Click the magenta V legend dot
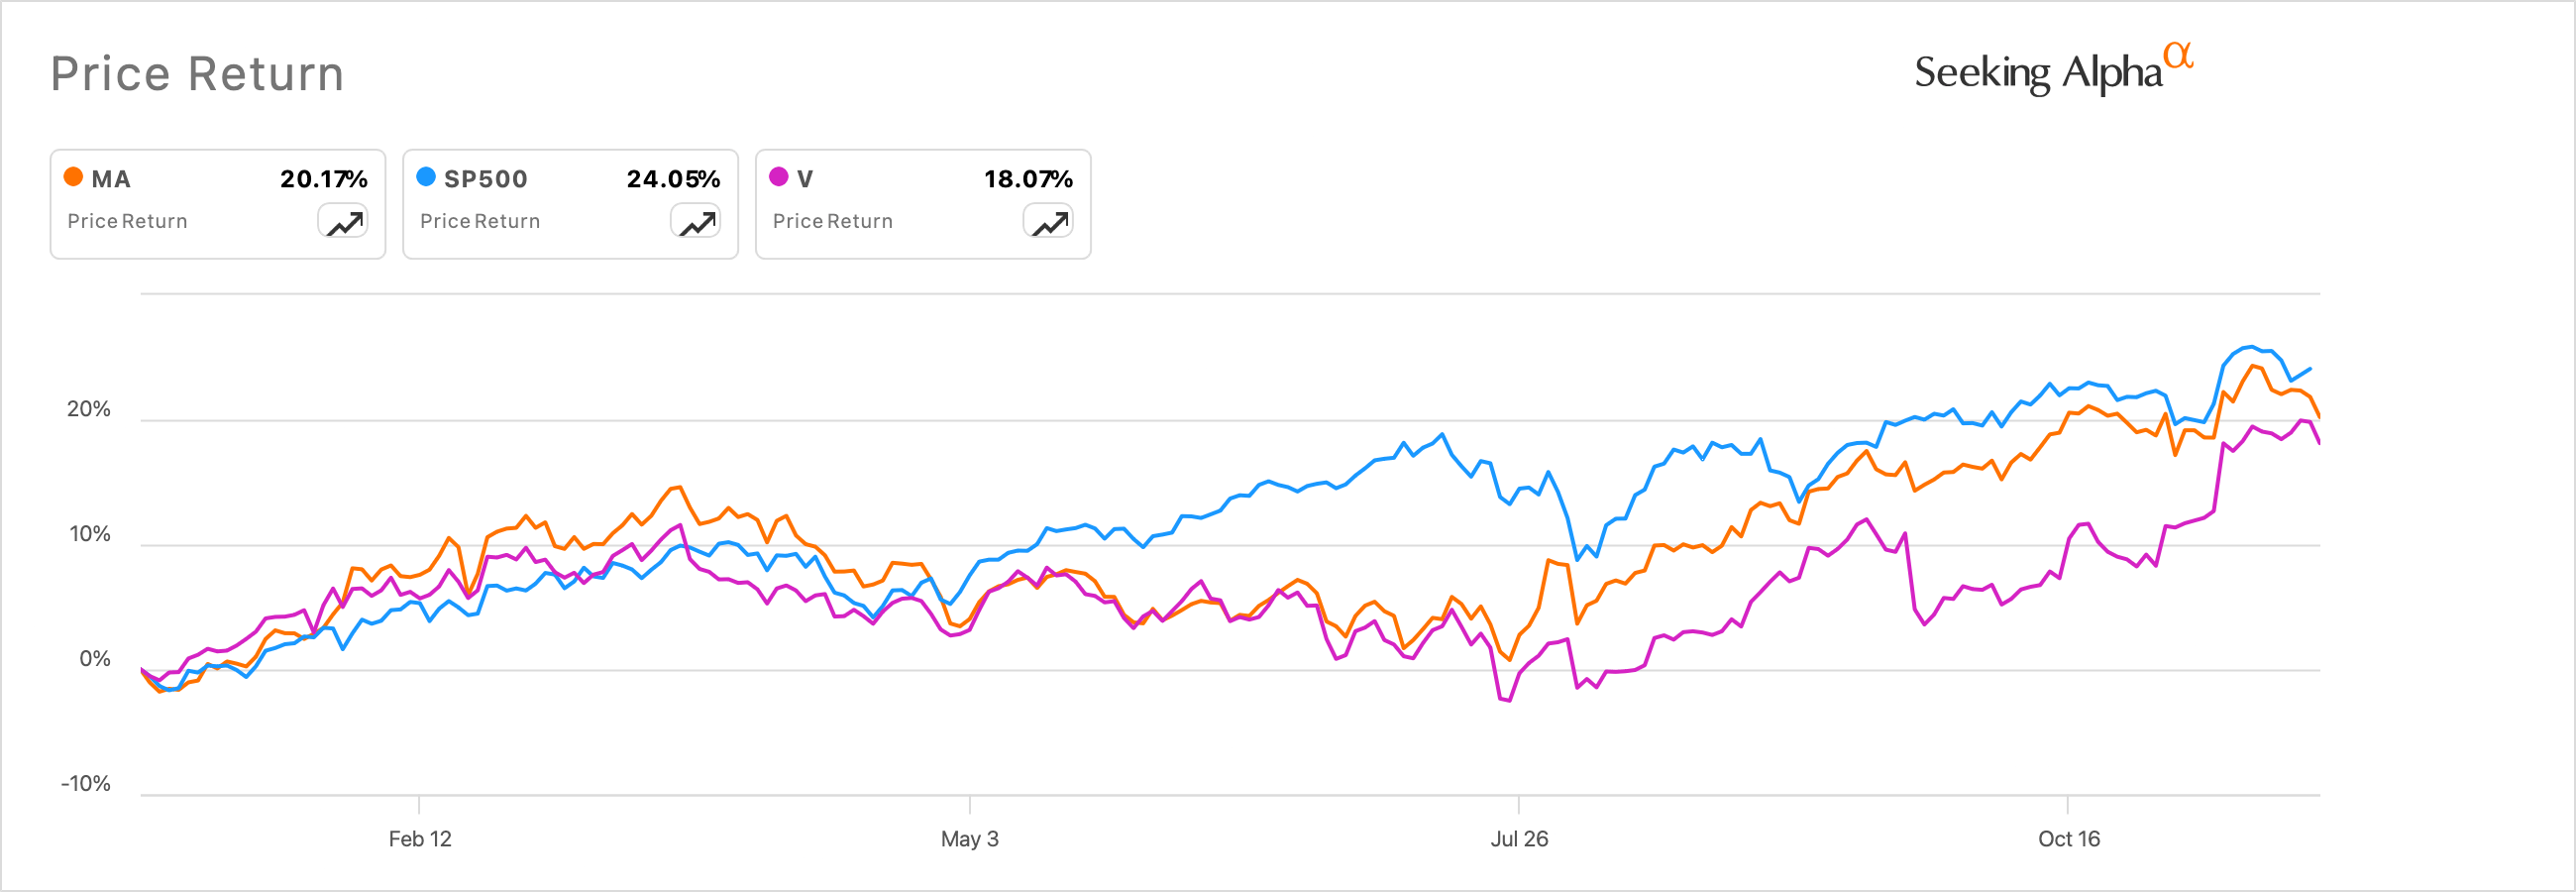 click(x=778, y=177)
